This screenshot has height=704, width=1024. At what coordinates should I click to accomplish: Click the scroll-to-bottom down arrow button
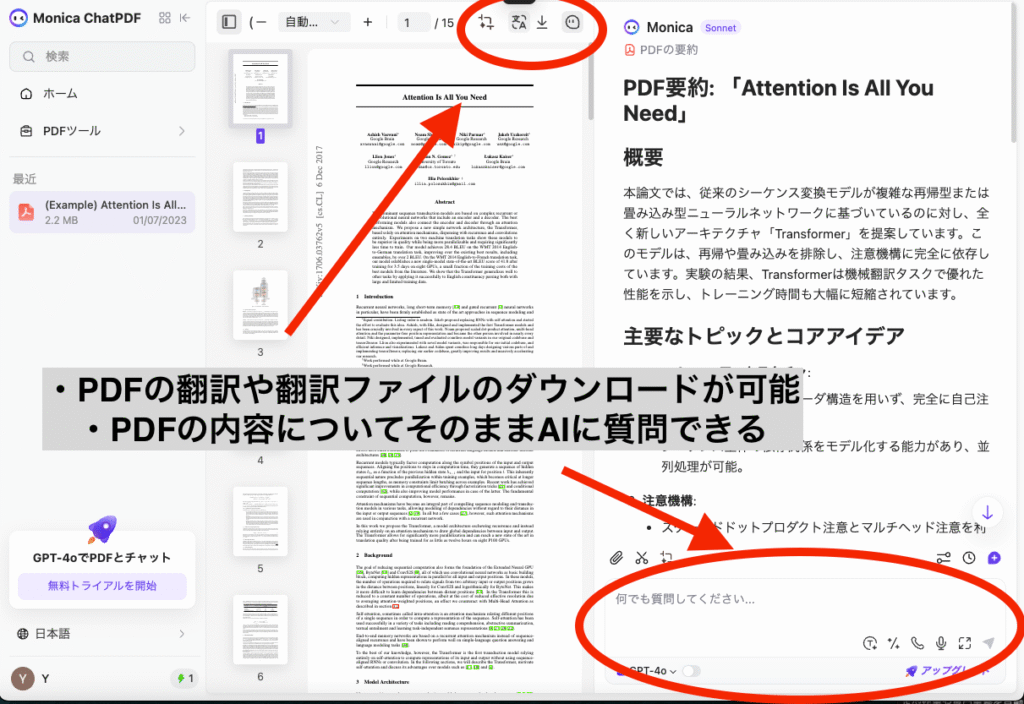pos(987,513)
